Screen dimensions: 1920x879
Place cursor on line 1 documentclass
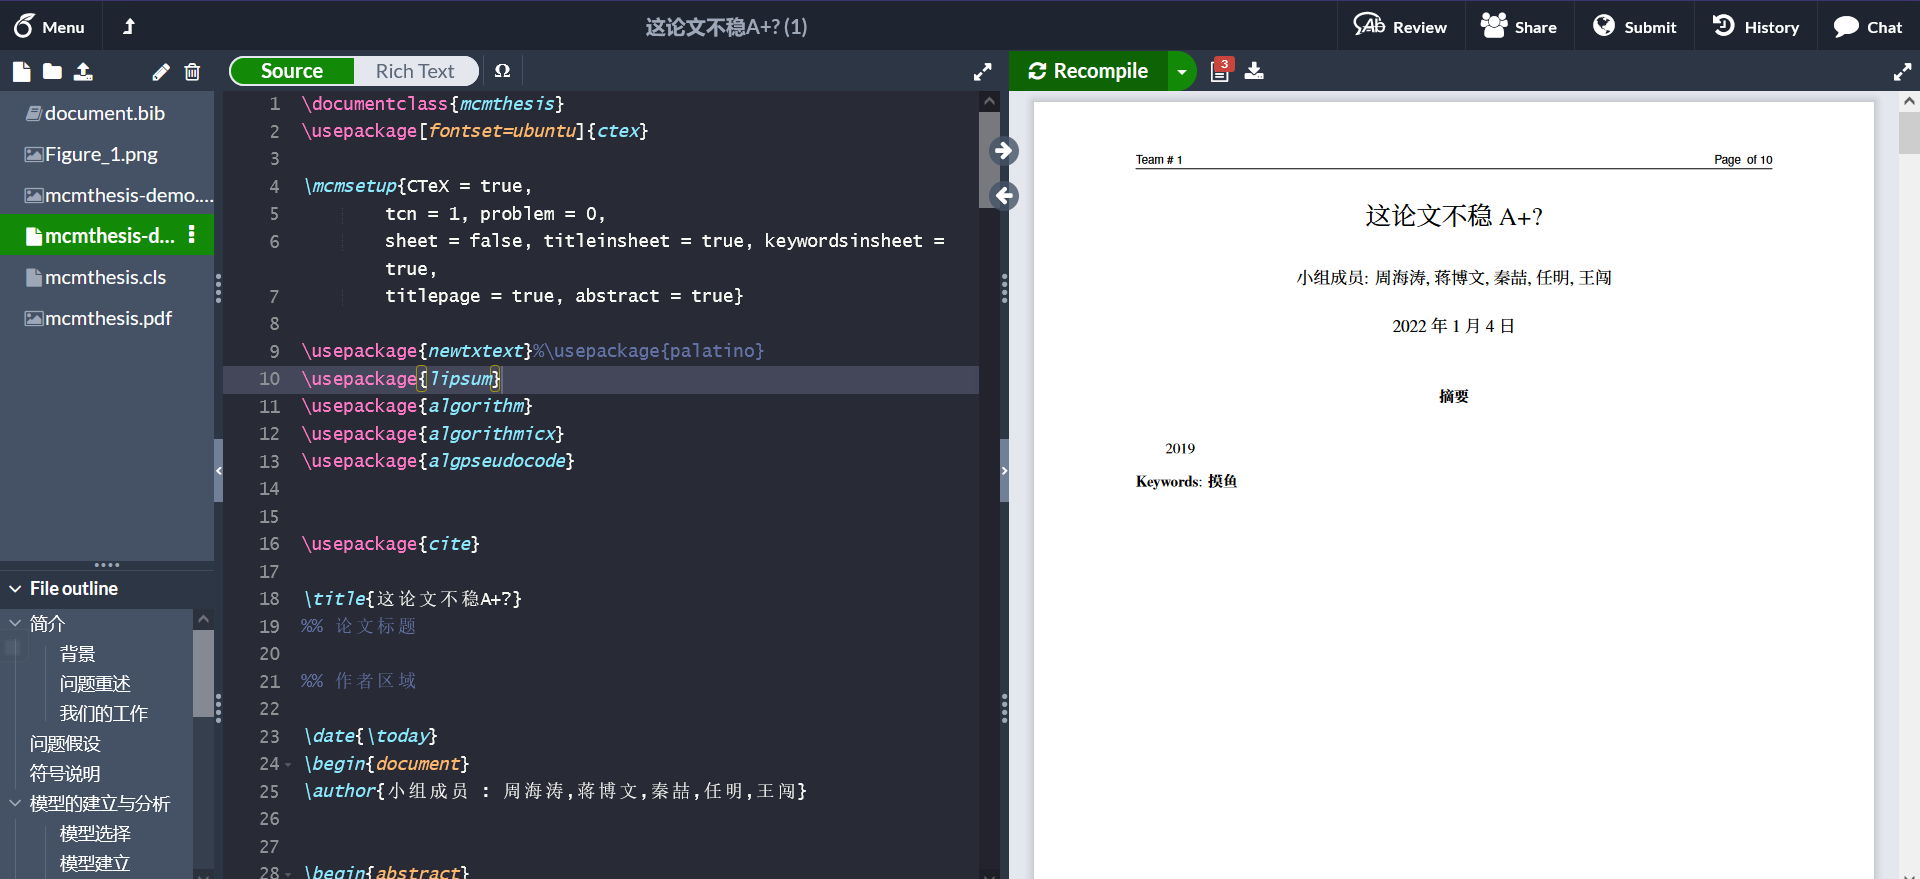pyautogui.click(x=433, y=104)
